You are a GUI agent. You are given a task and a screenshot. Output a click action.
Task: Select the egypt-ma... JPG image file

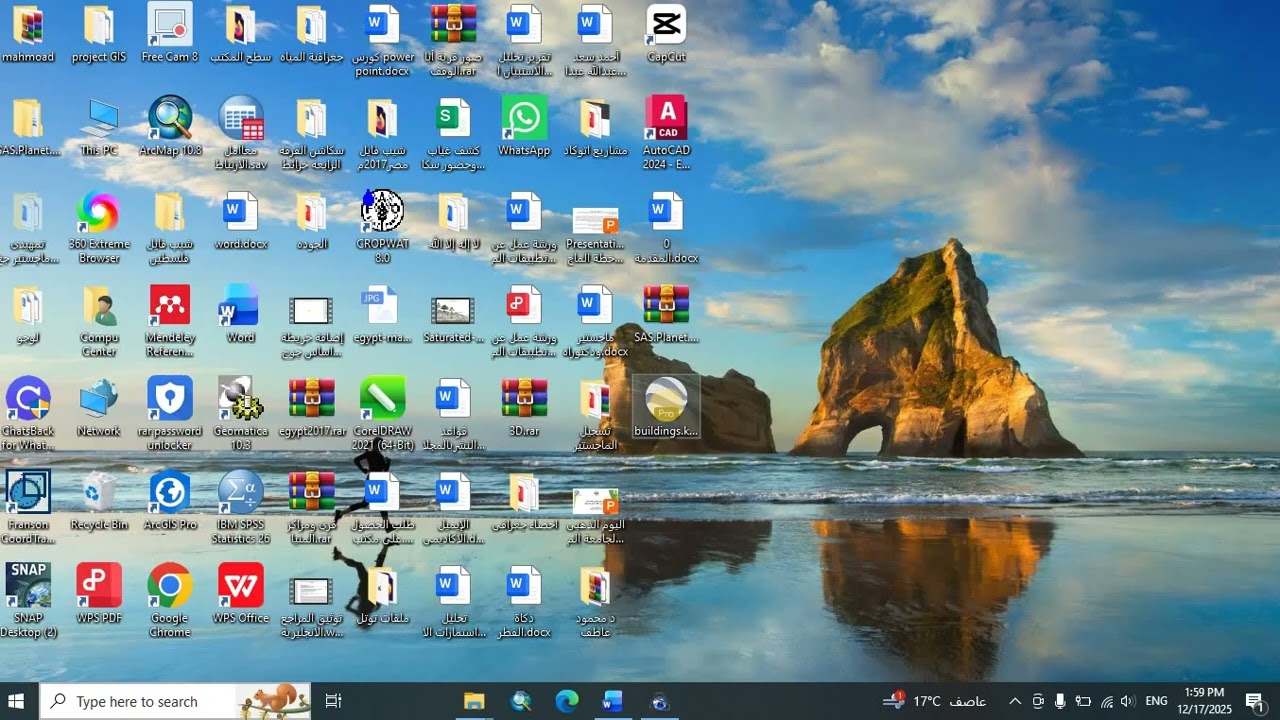pyautogui.click(x=382, y=313)
